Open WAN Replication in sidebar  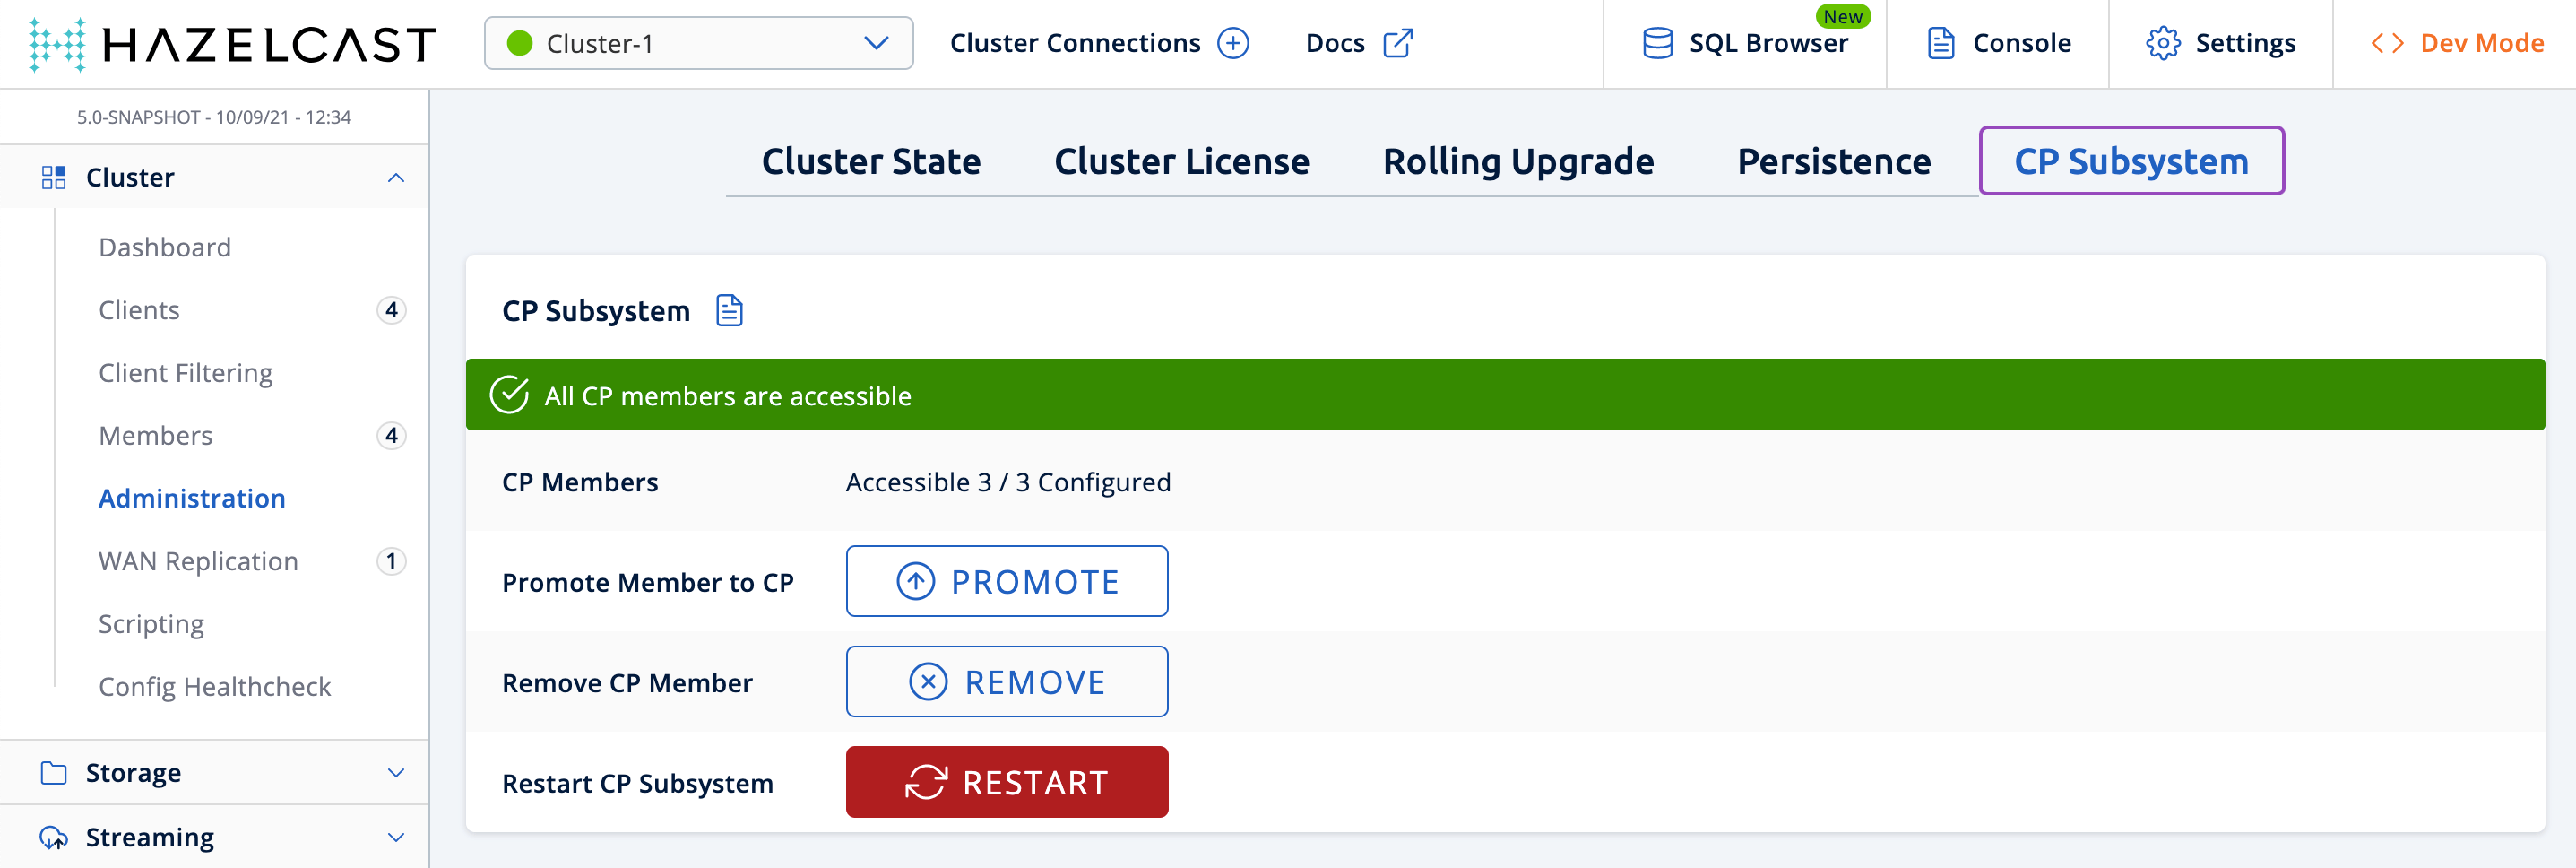coord(198,561)
